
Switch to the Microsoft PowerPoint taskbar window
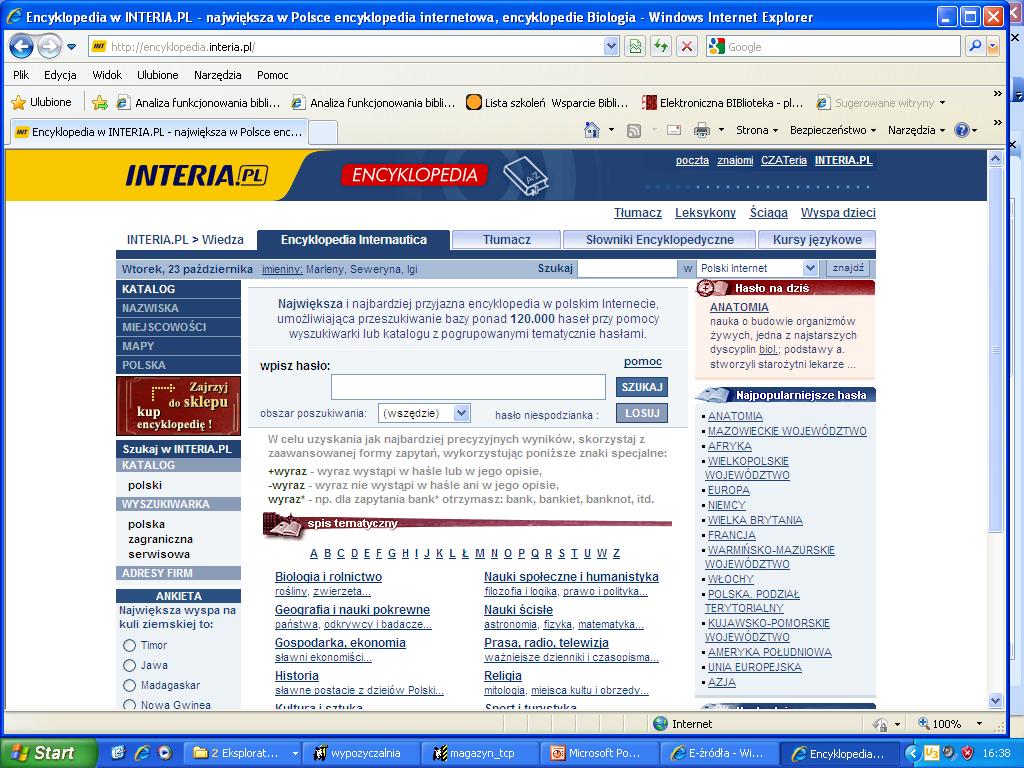click(x=600, y=753)
